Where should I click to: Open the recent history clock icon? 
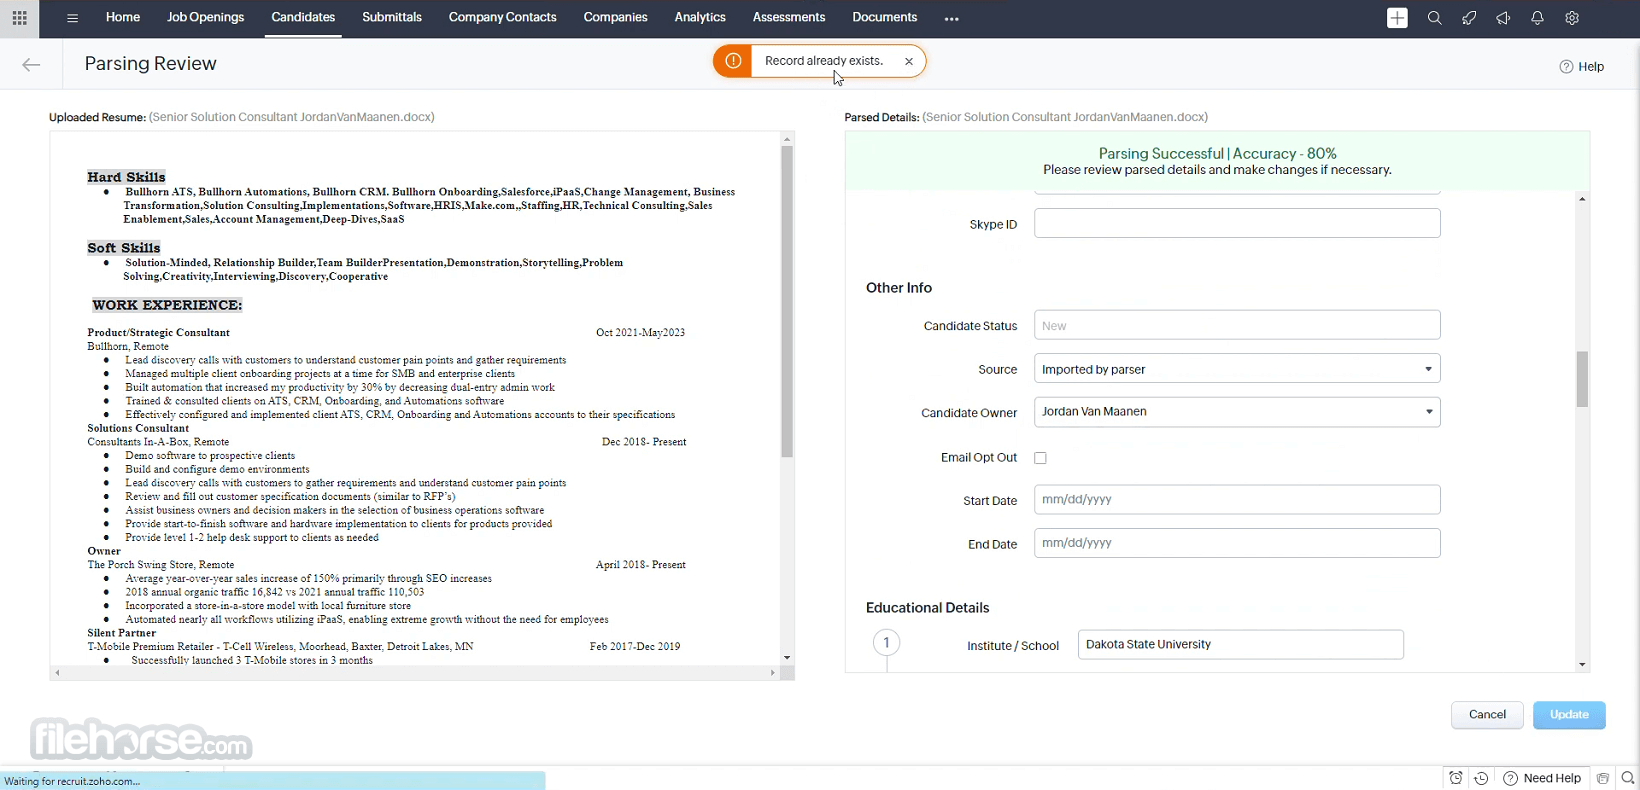click(1481, 778)
